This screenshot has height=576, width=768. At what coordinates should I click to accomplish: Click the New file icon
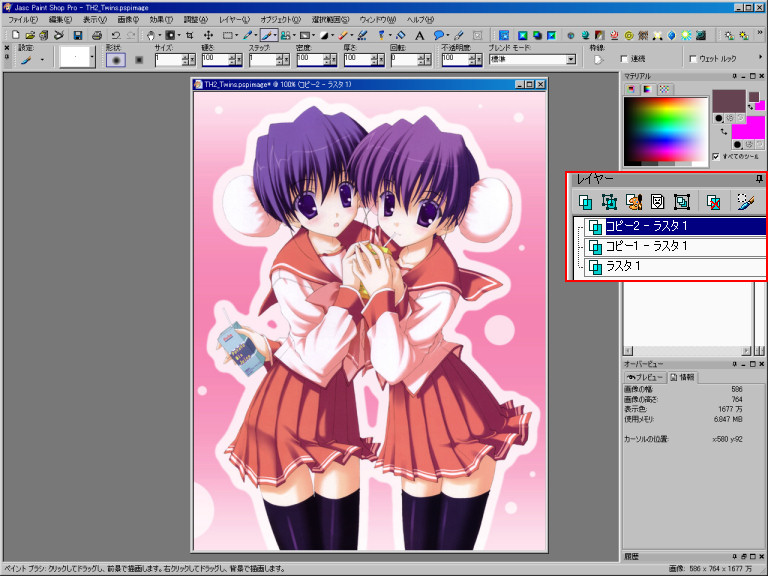(x=15, y=35)
